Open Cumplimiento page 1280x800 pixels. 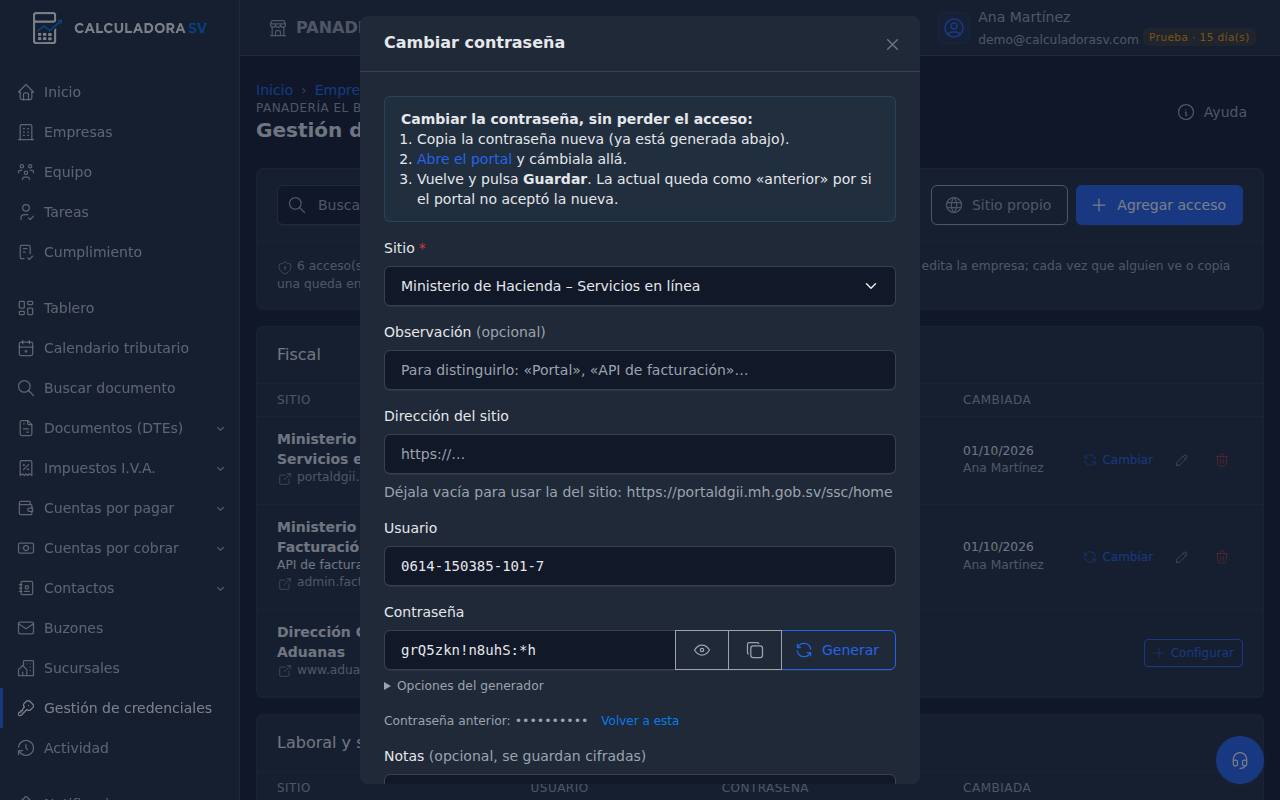coord(120,252)
